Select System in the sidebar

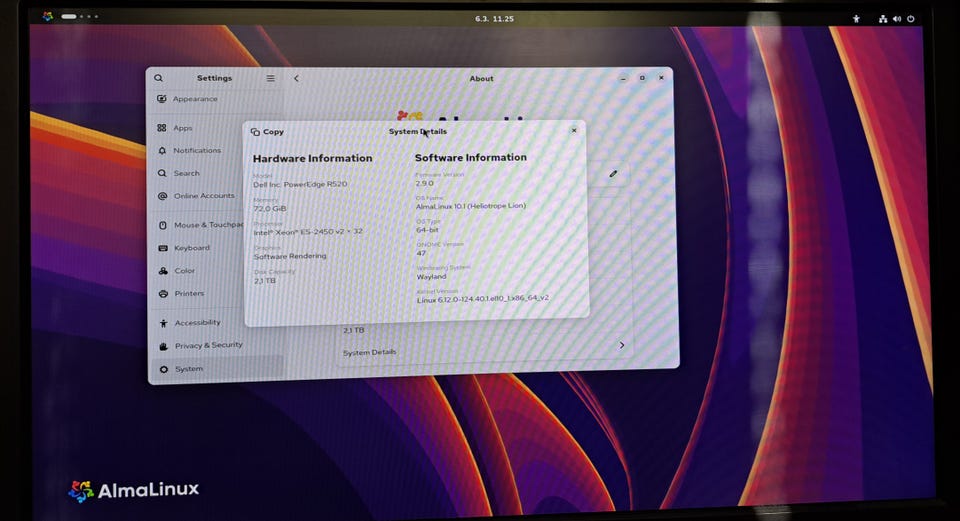(217, 369)
